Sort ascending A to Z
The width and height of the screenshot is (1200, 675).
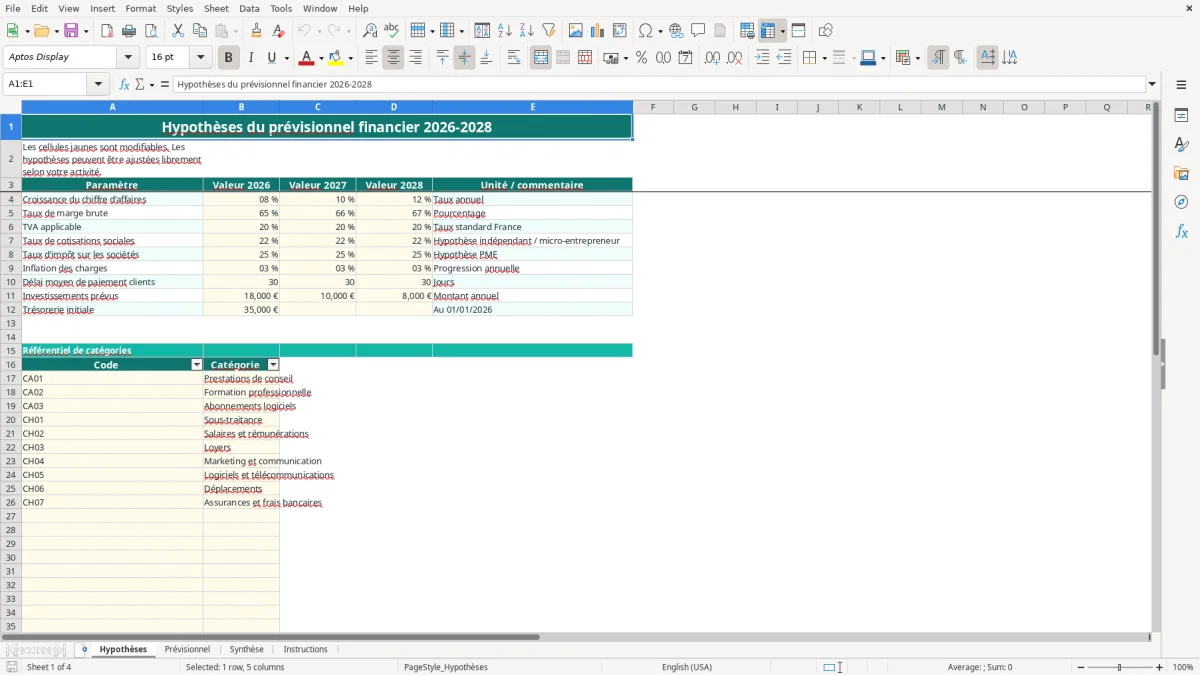(505, 31)
